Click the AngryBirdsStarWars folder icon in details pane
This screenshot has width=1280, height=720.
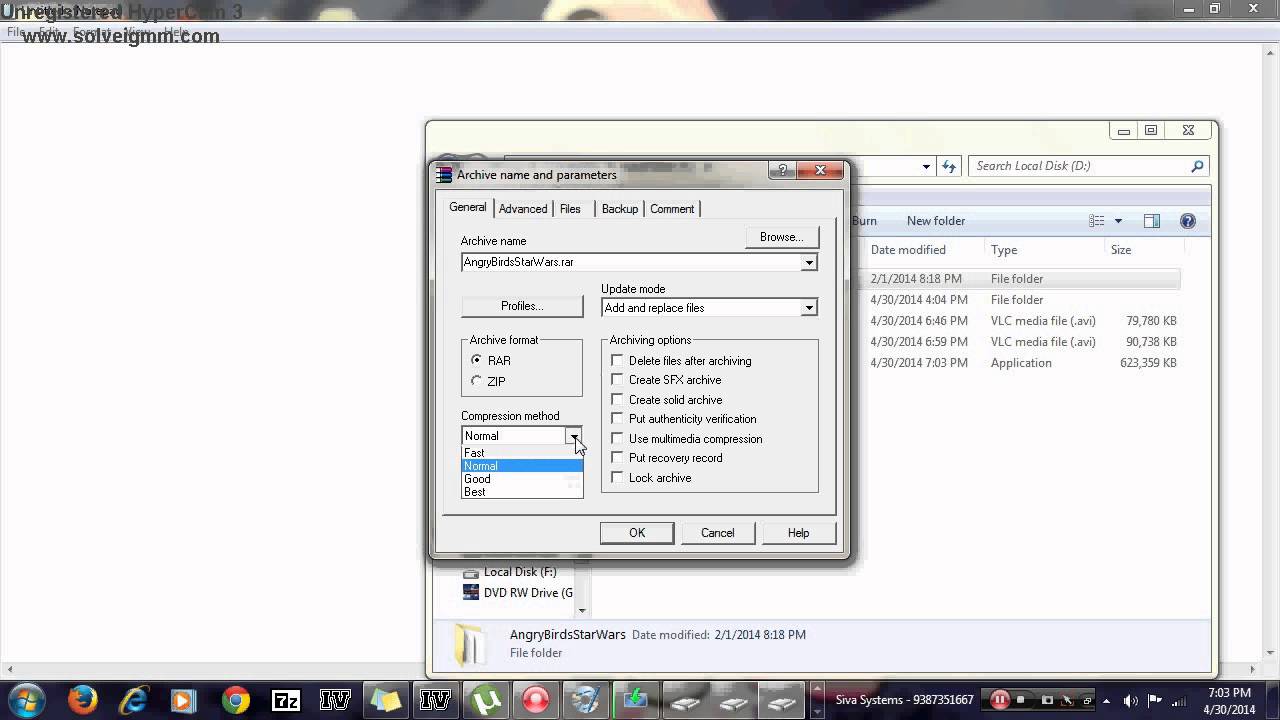click(x=469, y=644)
